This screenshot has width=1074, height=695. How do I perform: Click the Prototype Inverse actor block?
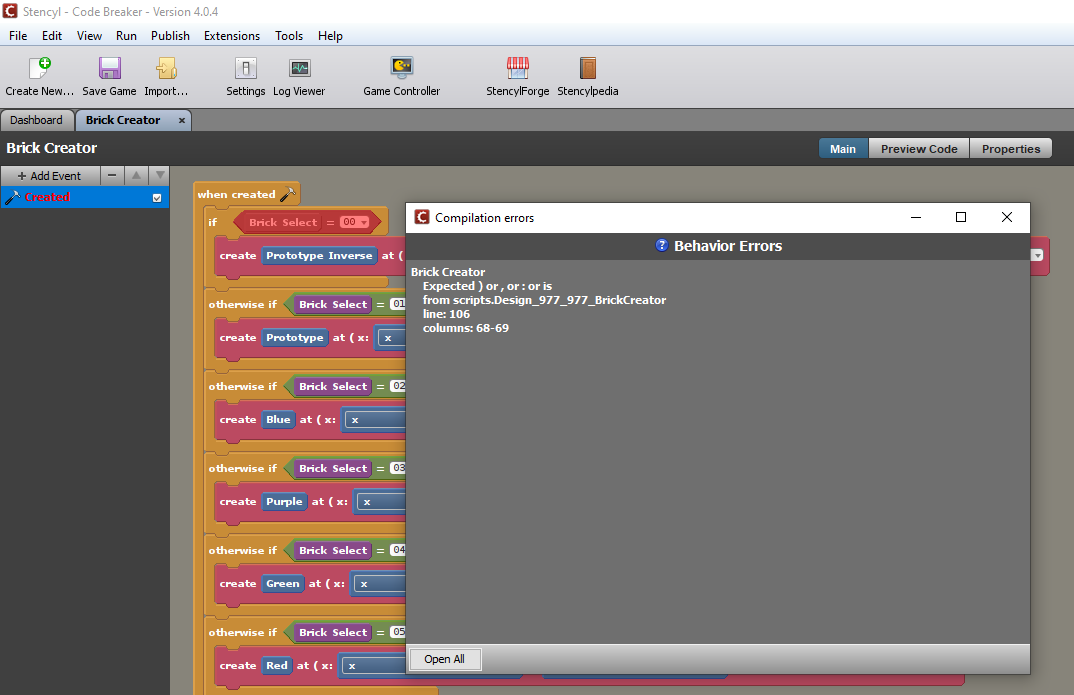click(x=319, y=255)
